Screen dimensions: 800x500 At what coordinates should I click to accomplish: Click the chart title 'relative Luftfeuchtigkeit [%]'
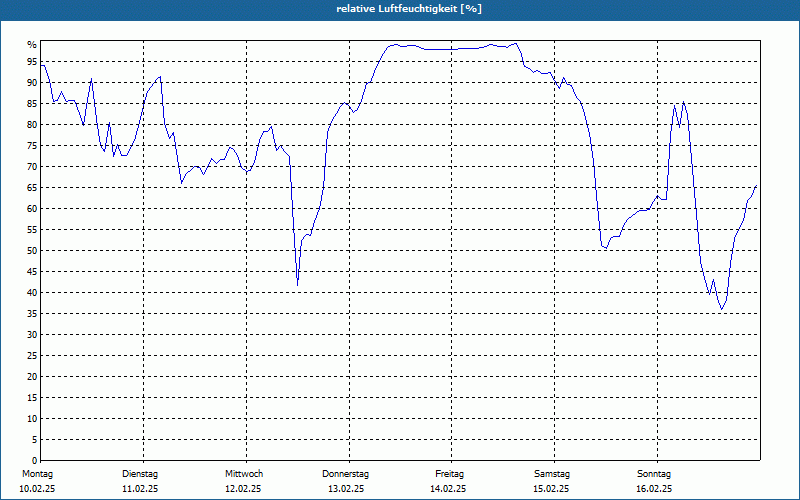[409, 9]
